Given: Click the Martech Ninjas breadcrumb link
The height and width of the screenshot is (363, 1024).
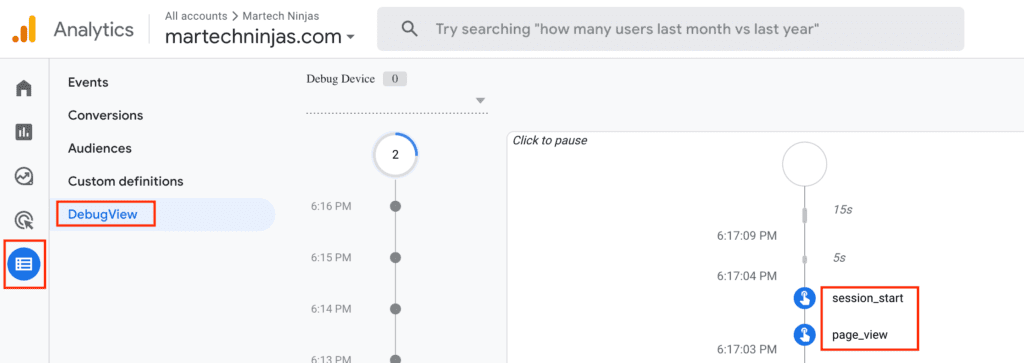Looking at the screenshot, I should (x=281, y=15).
